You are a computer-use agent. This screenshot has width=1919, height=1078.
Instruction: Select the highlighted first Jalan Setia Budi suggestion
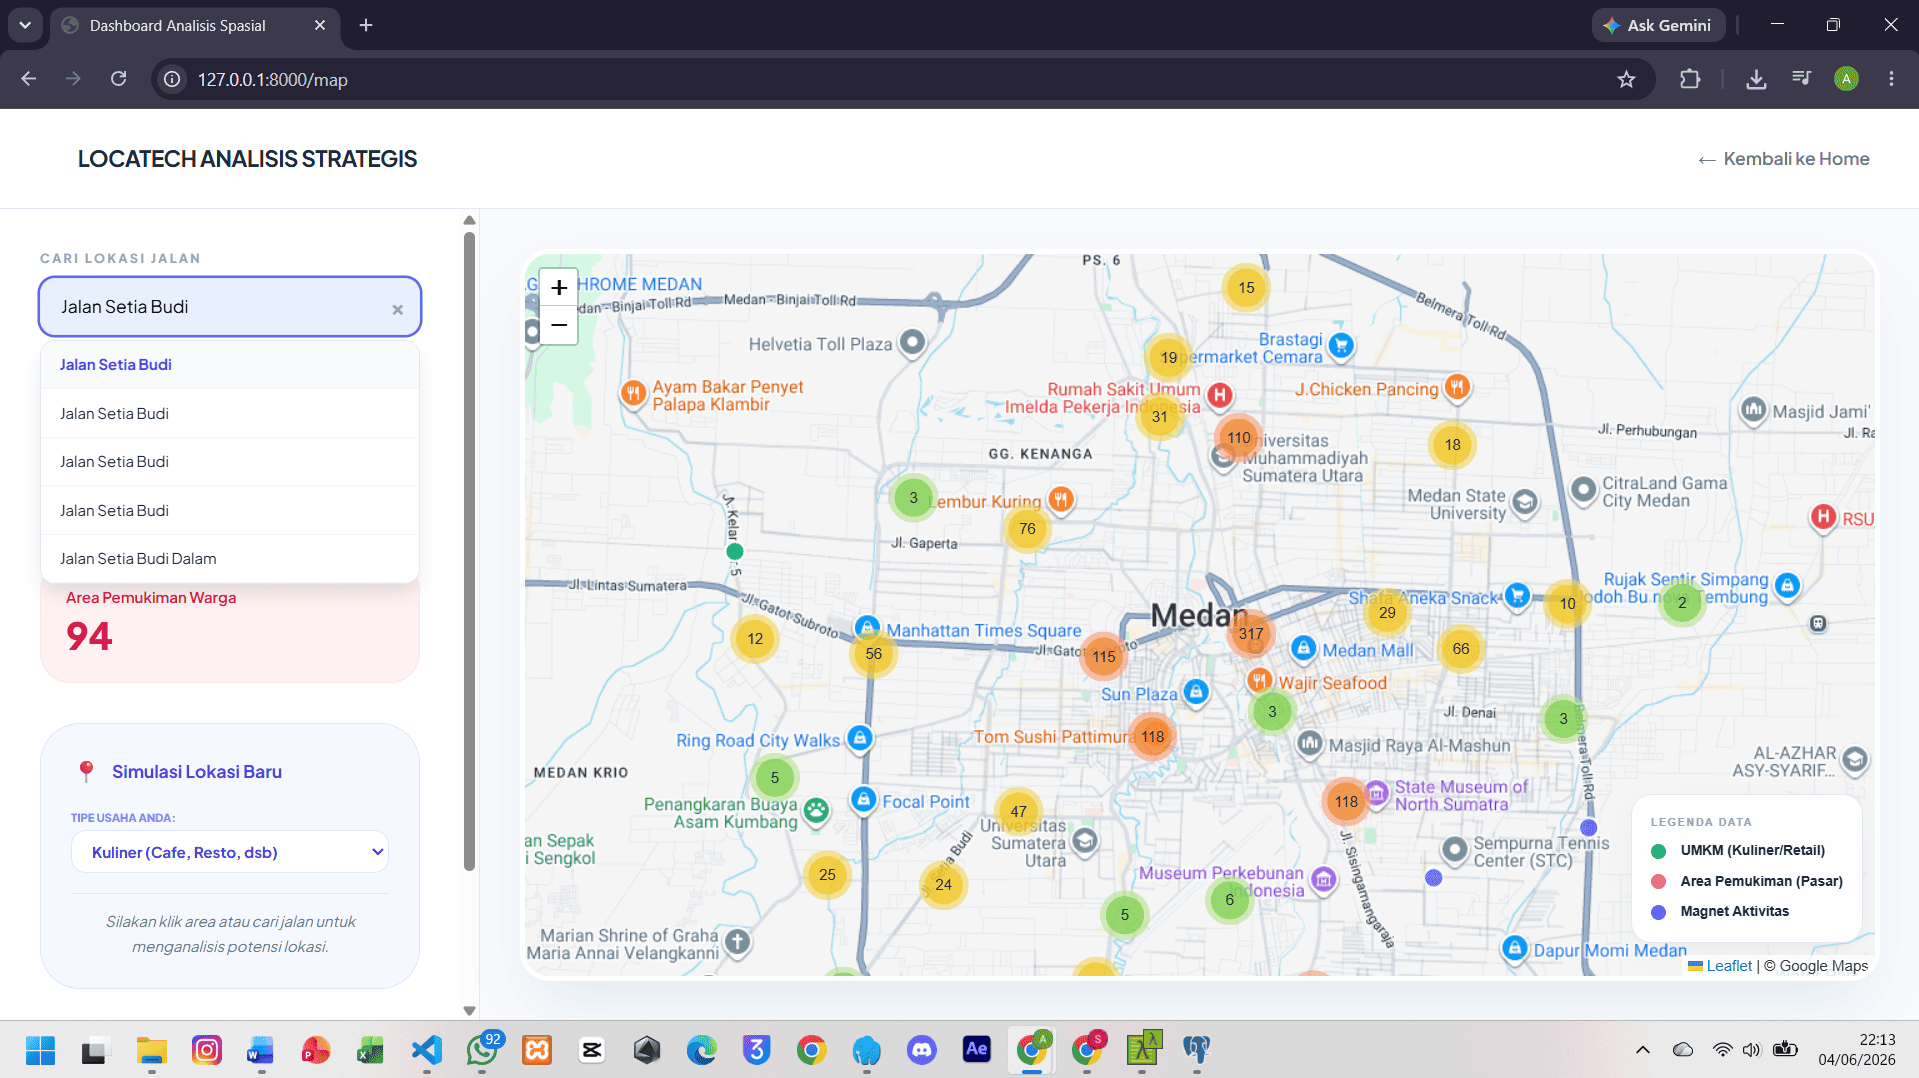[x=230, y=365]
